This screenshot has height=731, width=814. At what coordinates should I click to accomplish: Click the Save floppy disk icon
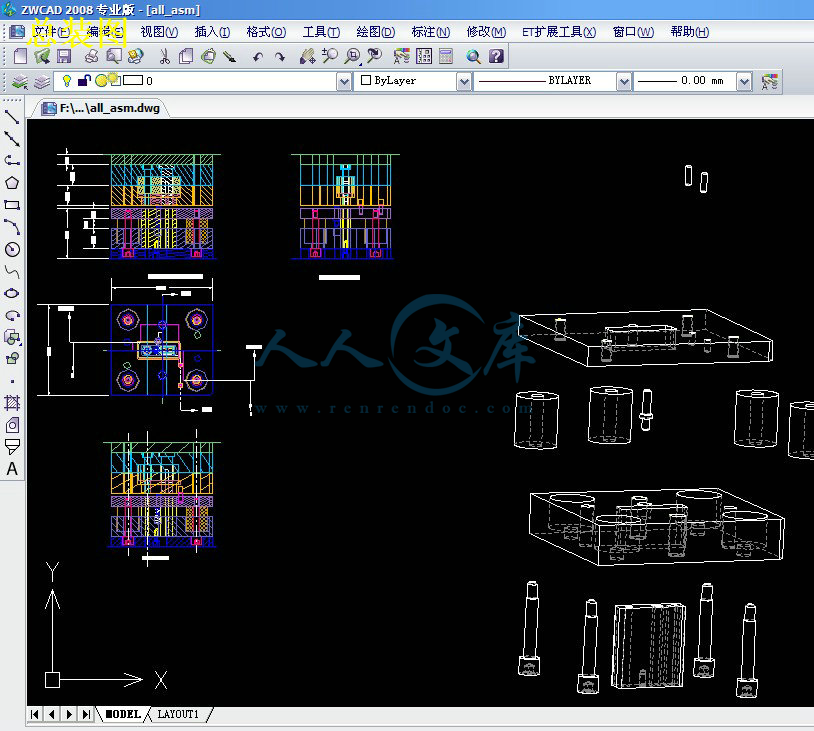coord(64,56)
